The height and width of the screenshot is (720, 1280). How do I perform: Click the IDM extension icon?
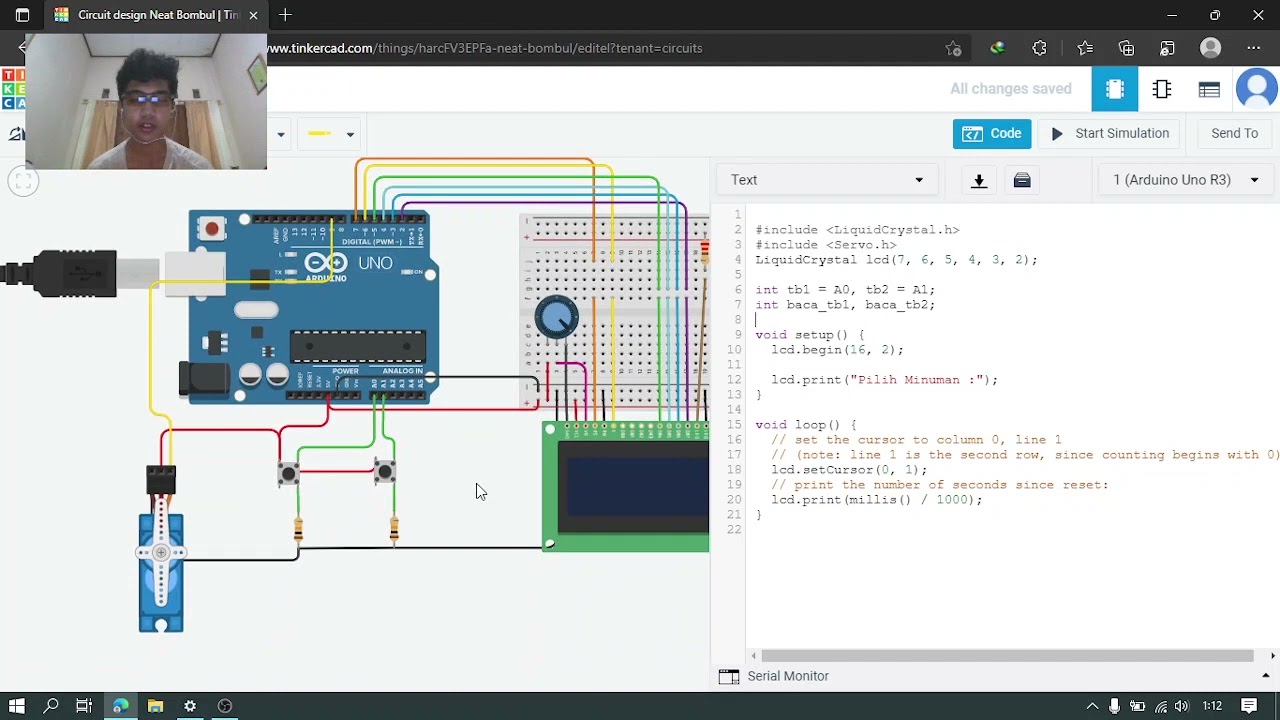(997, 48)
